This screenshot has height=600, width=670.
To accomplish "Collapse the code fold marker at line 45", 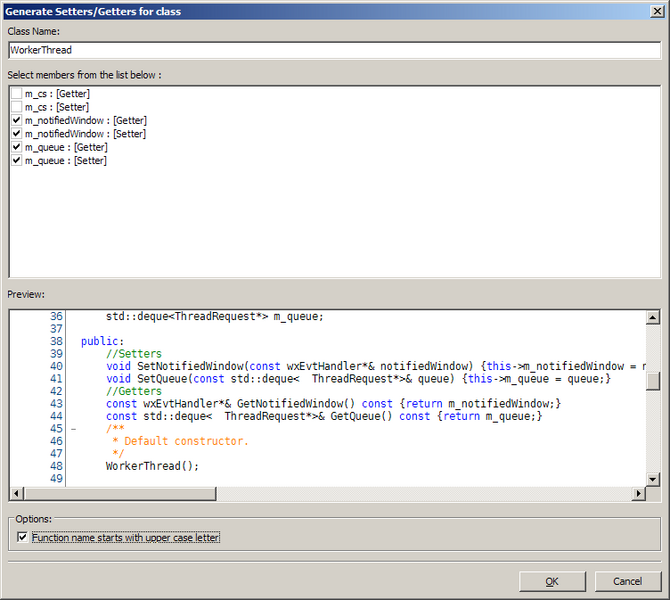I will (73, 429).
